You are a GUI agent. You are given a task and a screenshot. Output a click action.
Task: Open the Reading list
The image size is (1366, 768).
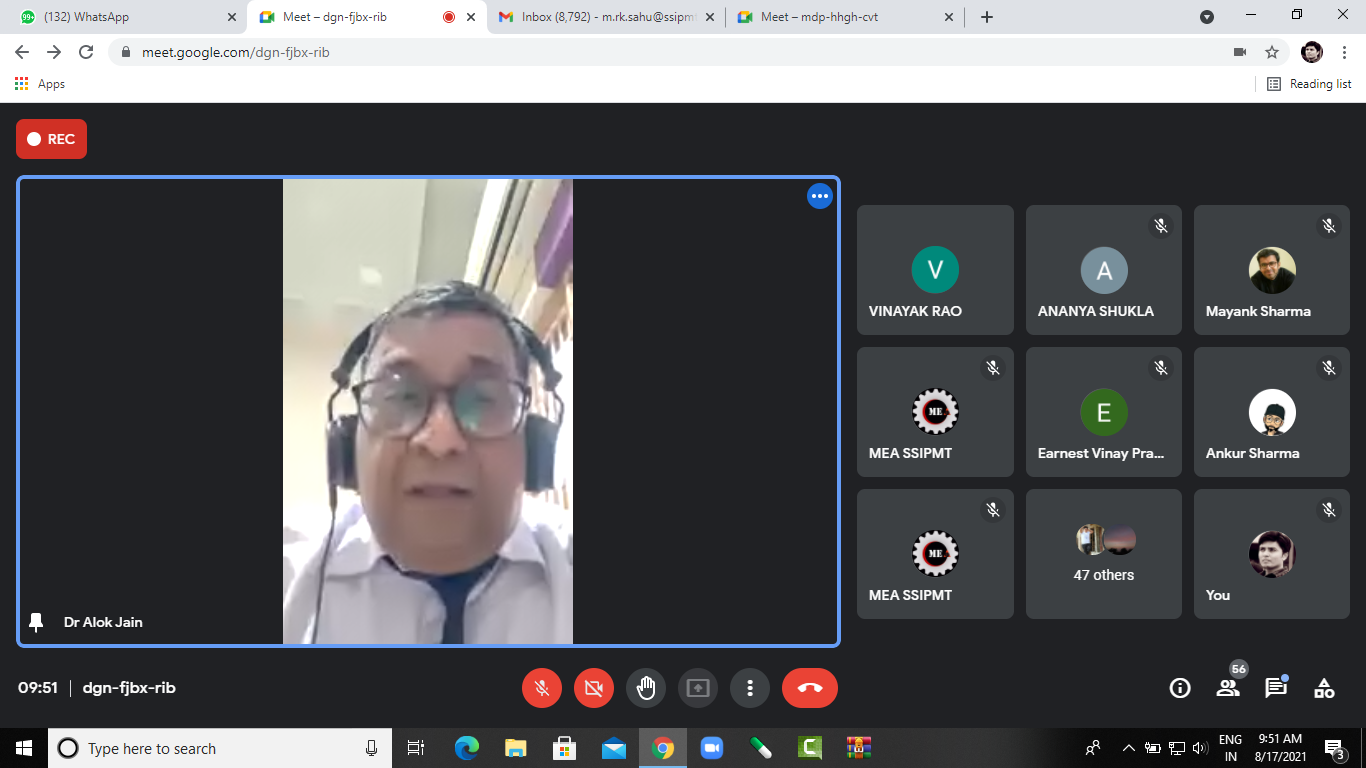[x=1309, y=84]
